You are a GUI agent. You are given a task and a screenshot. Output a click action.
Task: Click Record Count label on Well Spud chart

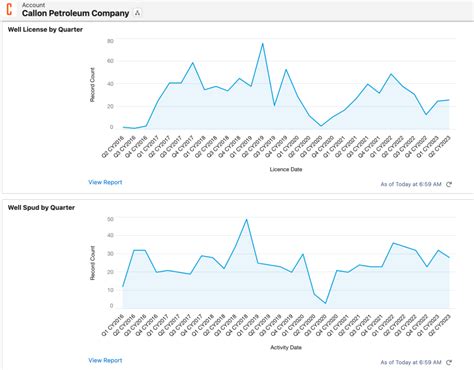tap(92, 263)
